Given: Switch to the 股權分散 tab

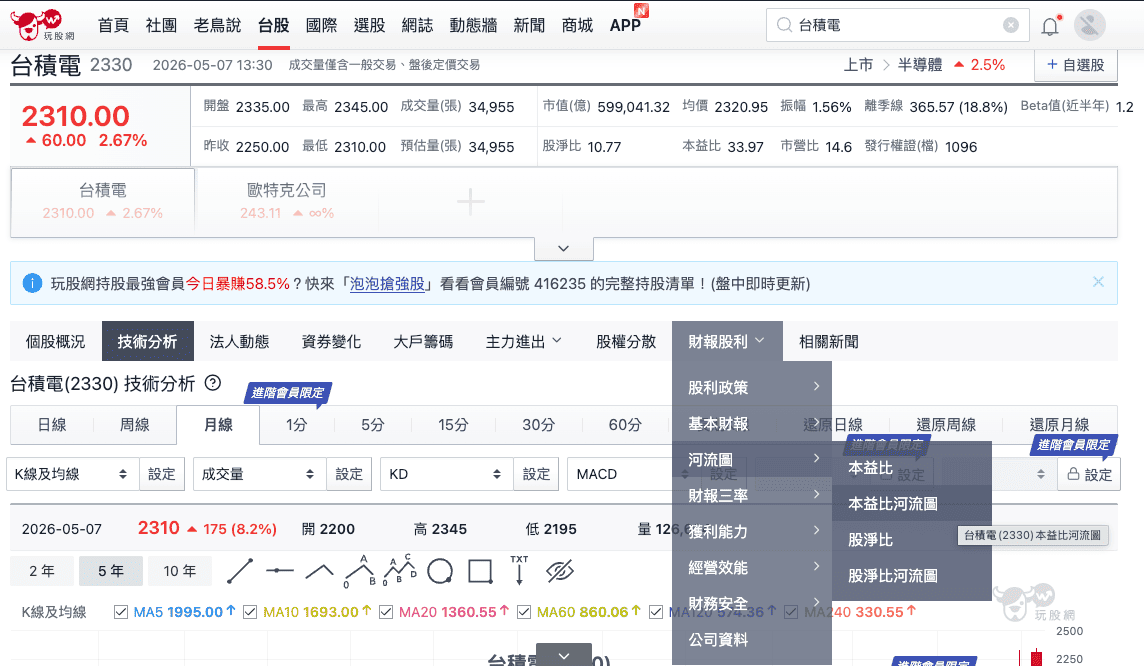Looking at the screenshot, I should click(x=626, y=341).
